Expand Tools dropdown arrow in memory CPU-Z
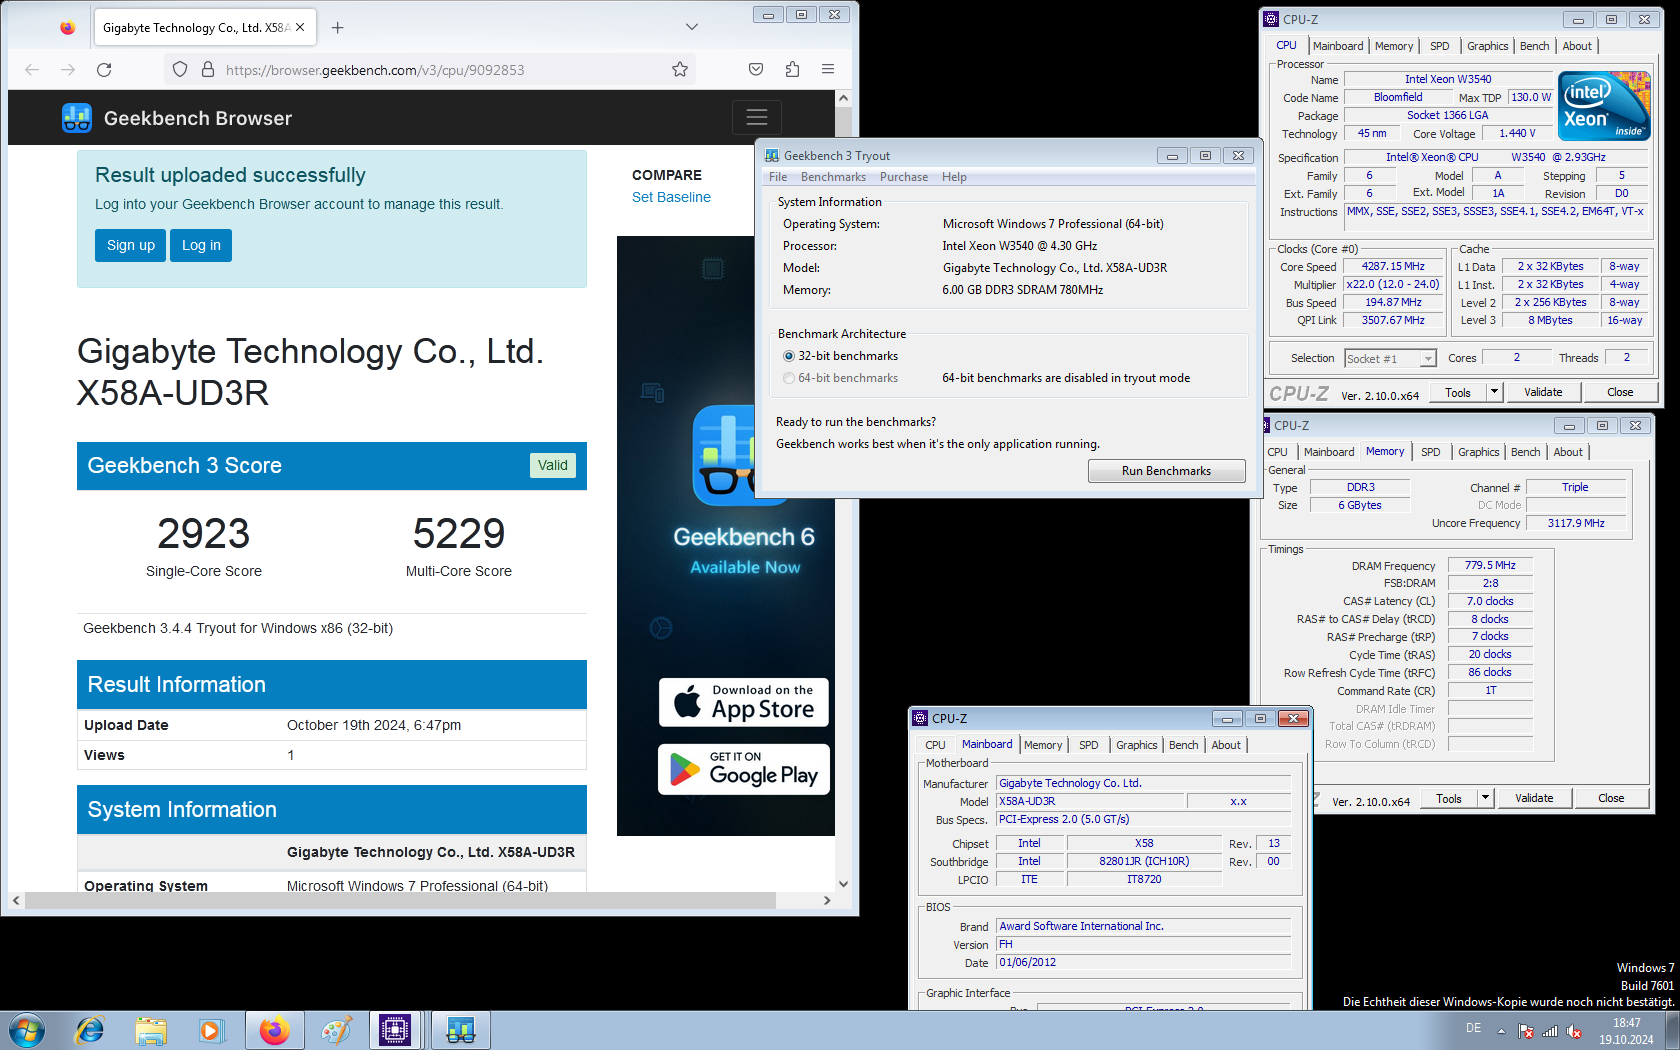The image size is (1680, 1050). pyautogui.click(x=1486, y=798)
